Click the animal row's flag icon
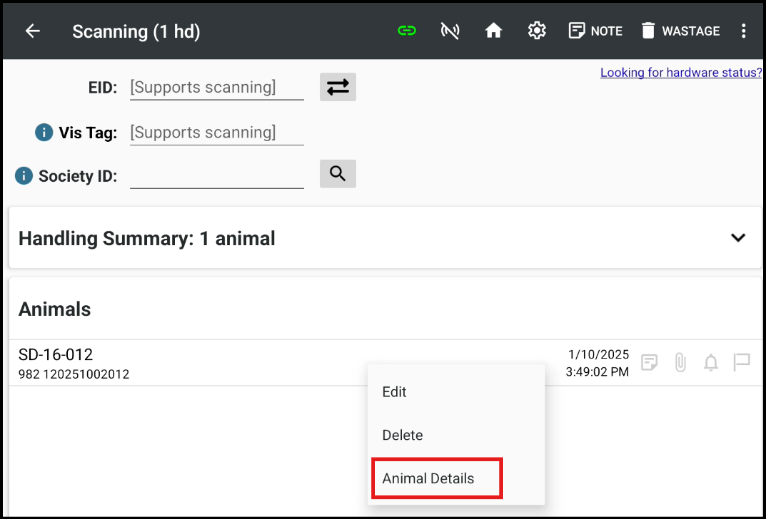 (742, 363)
